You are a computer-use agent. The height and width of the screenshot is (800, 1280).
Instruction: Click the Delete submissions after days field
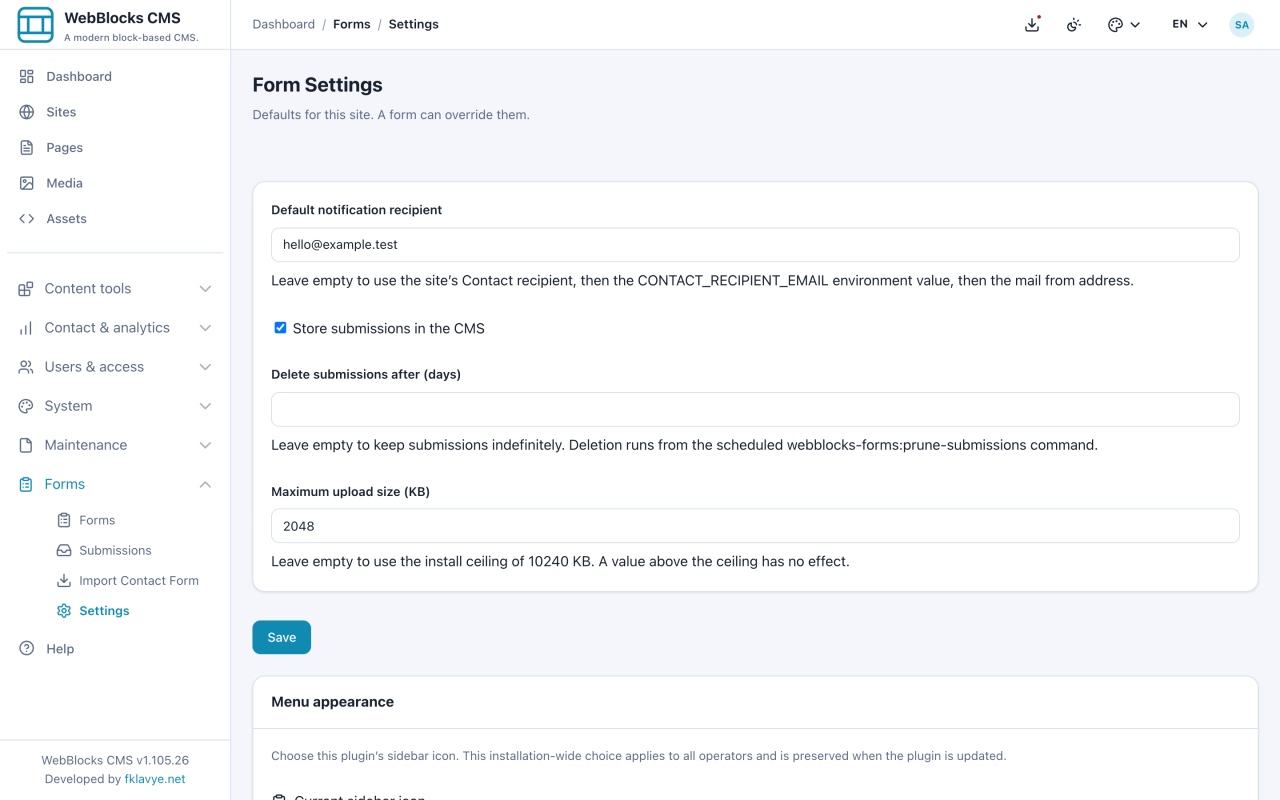coord(755,409)
